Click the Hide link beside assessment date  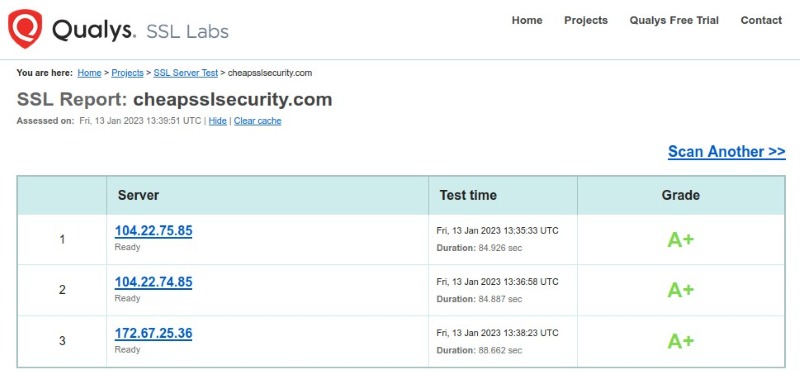pos(217,121)
